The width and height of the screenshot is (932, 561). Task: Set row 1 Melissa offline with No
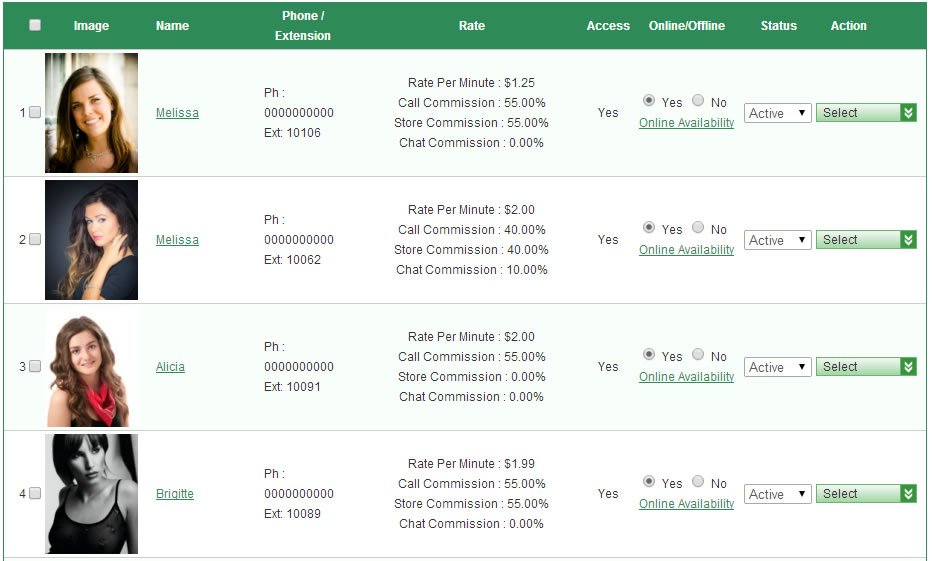698,101
